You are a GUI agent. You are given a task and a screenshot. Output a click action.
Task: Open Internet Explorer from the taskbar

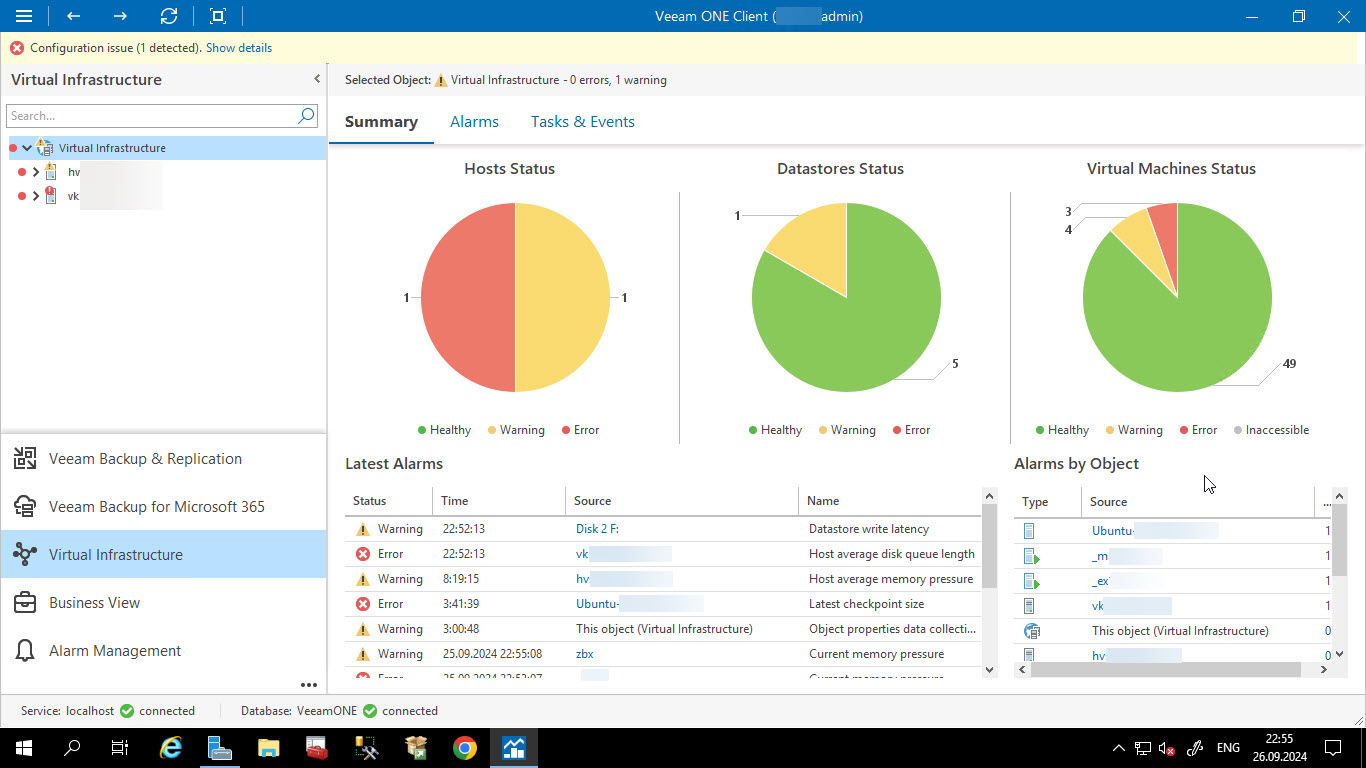coord(172,748)
